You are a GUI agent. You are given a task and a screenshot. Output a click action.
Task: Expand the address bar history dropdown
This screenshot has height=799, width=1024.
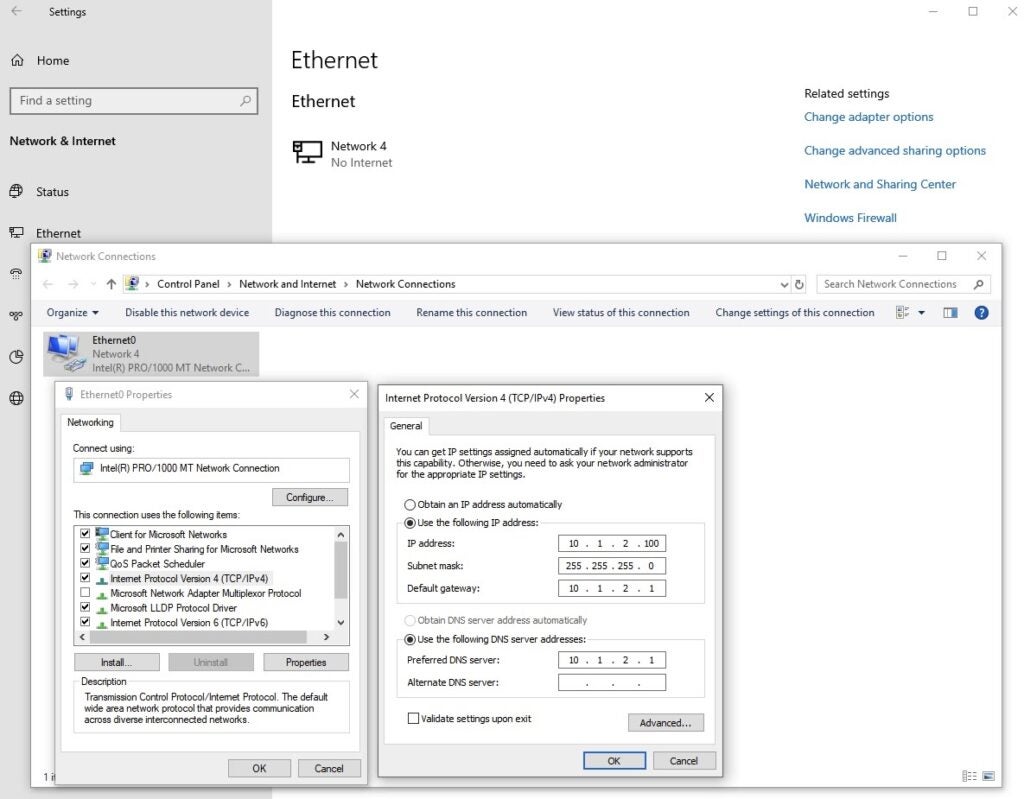coord(783,284)
